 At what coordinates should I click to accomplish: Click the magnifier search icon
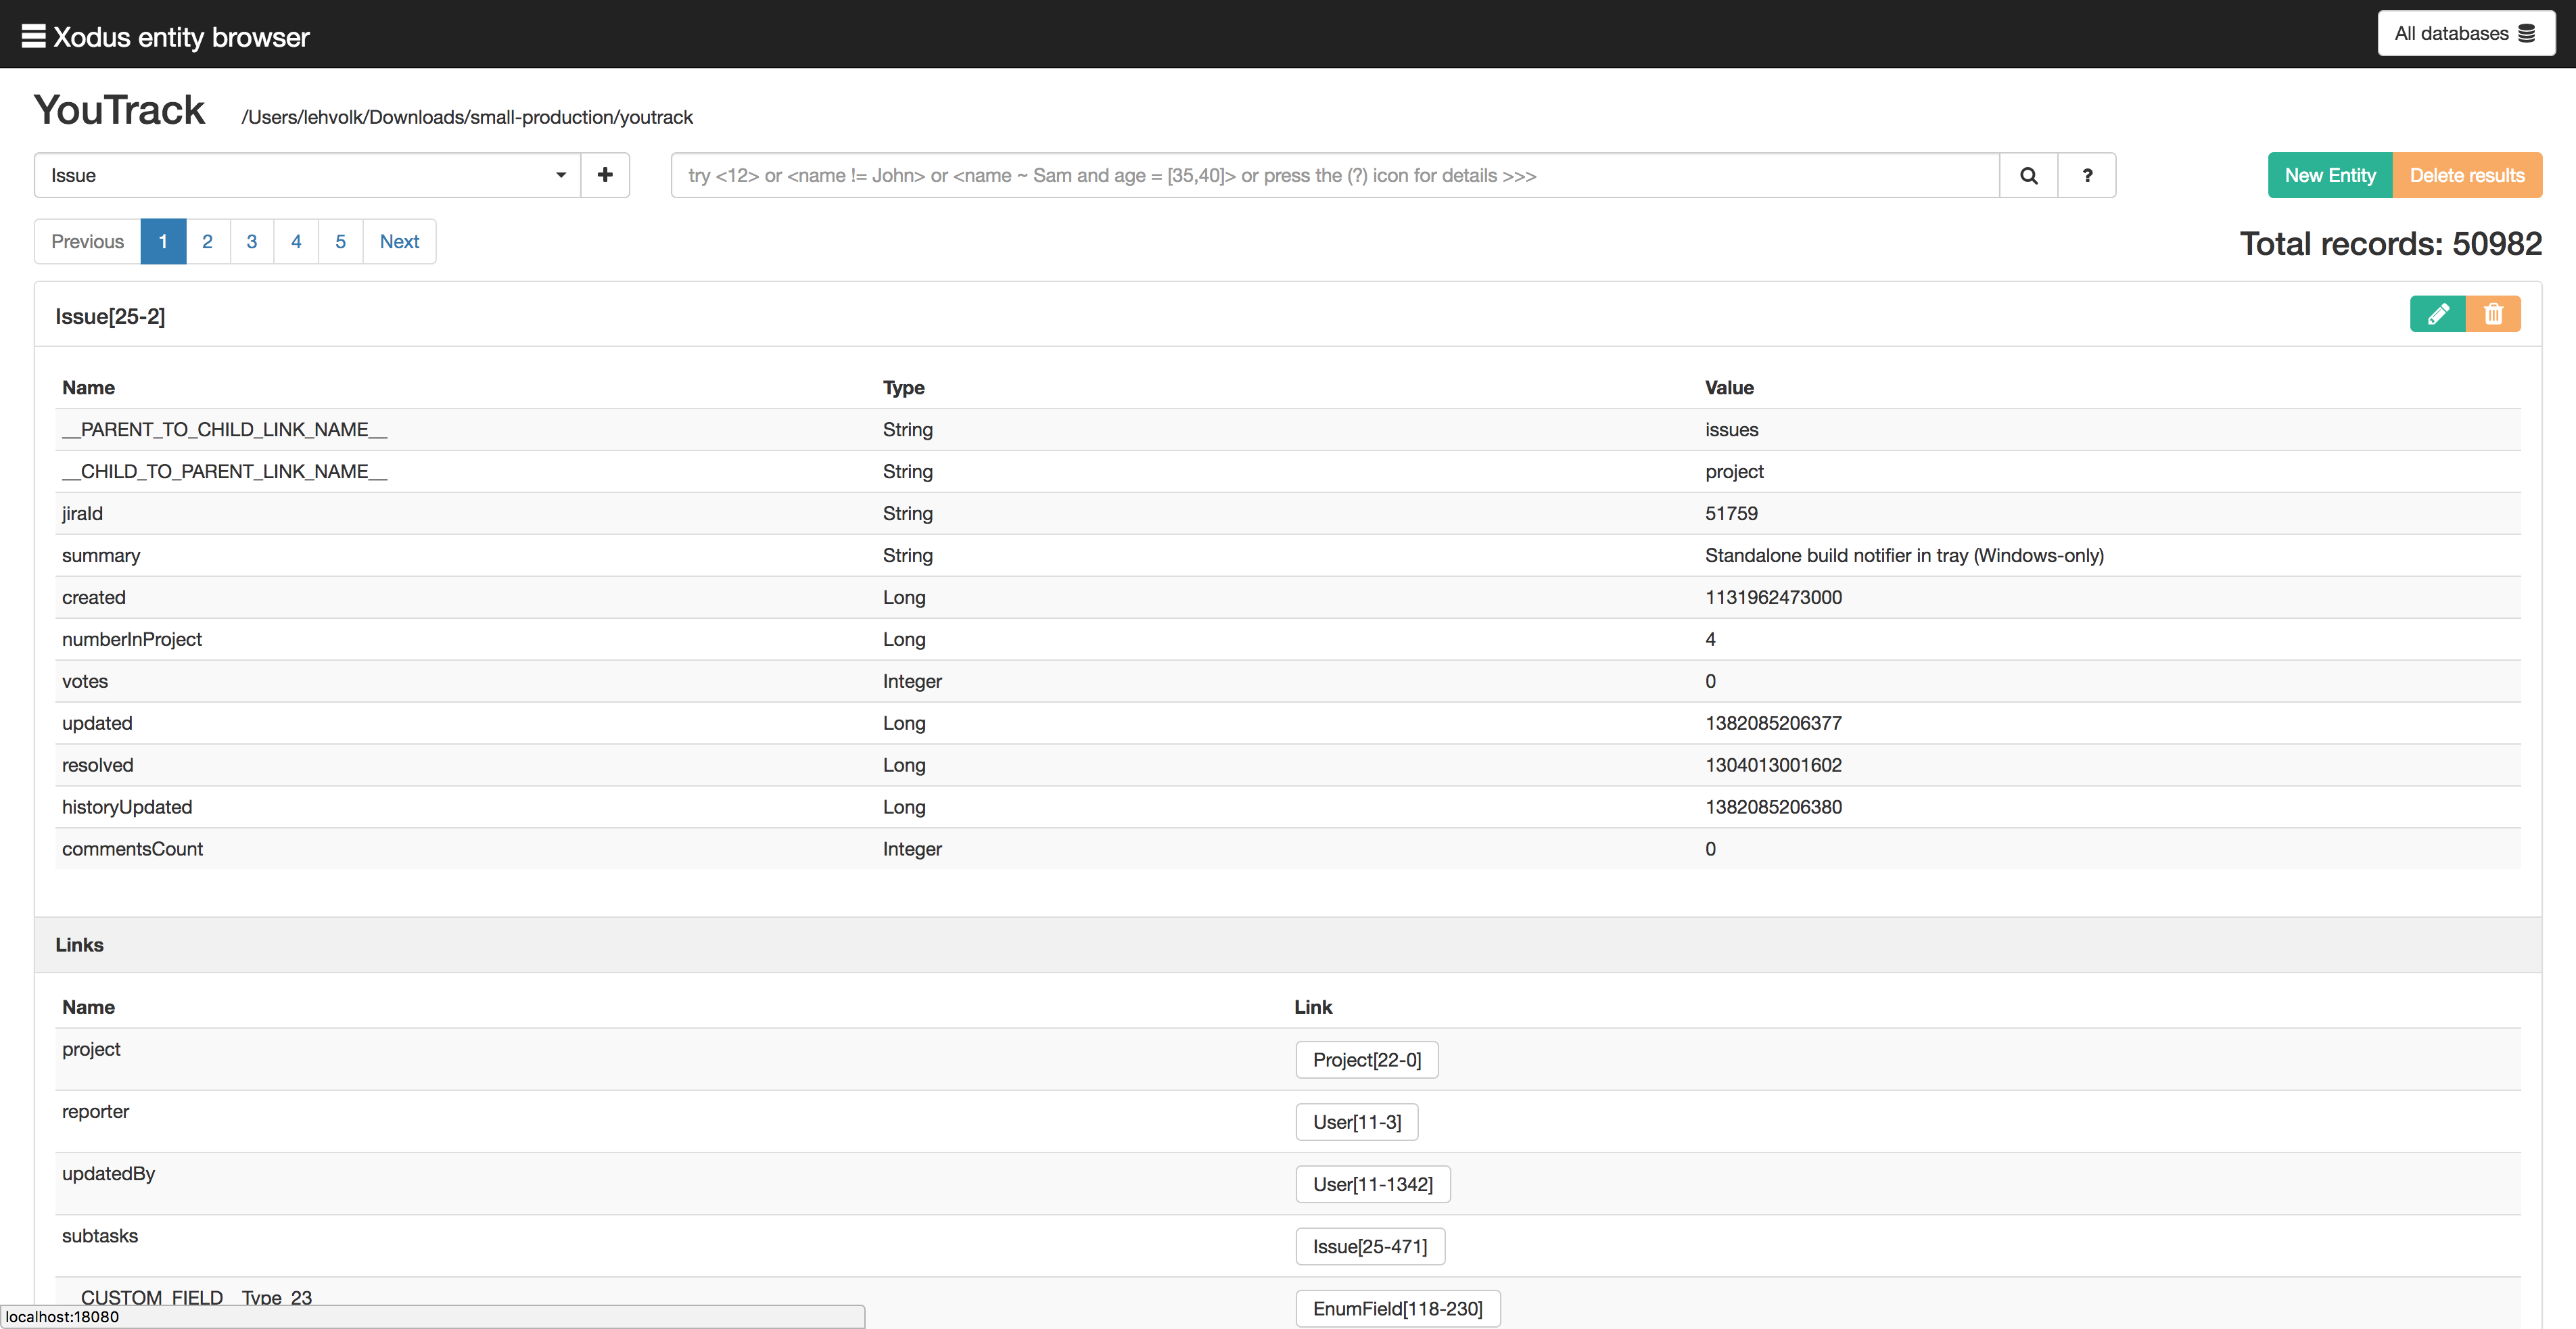[2028, 175]
